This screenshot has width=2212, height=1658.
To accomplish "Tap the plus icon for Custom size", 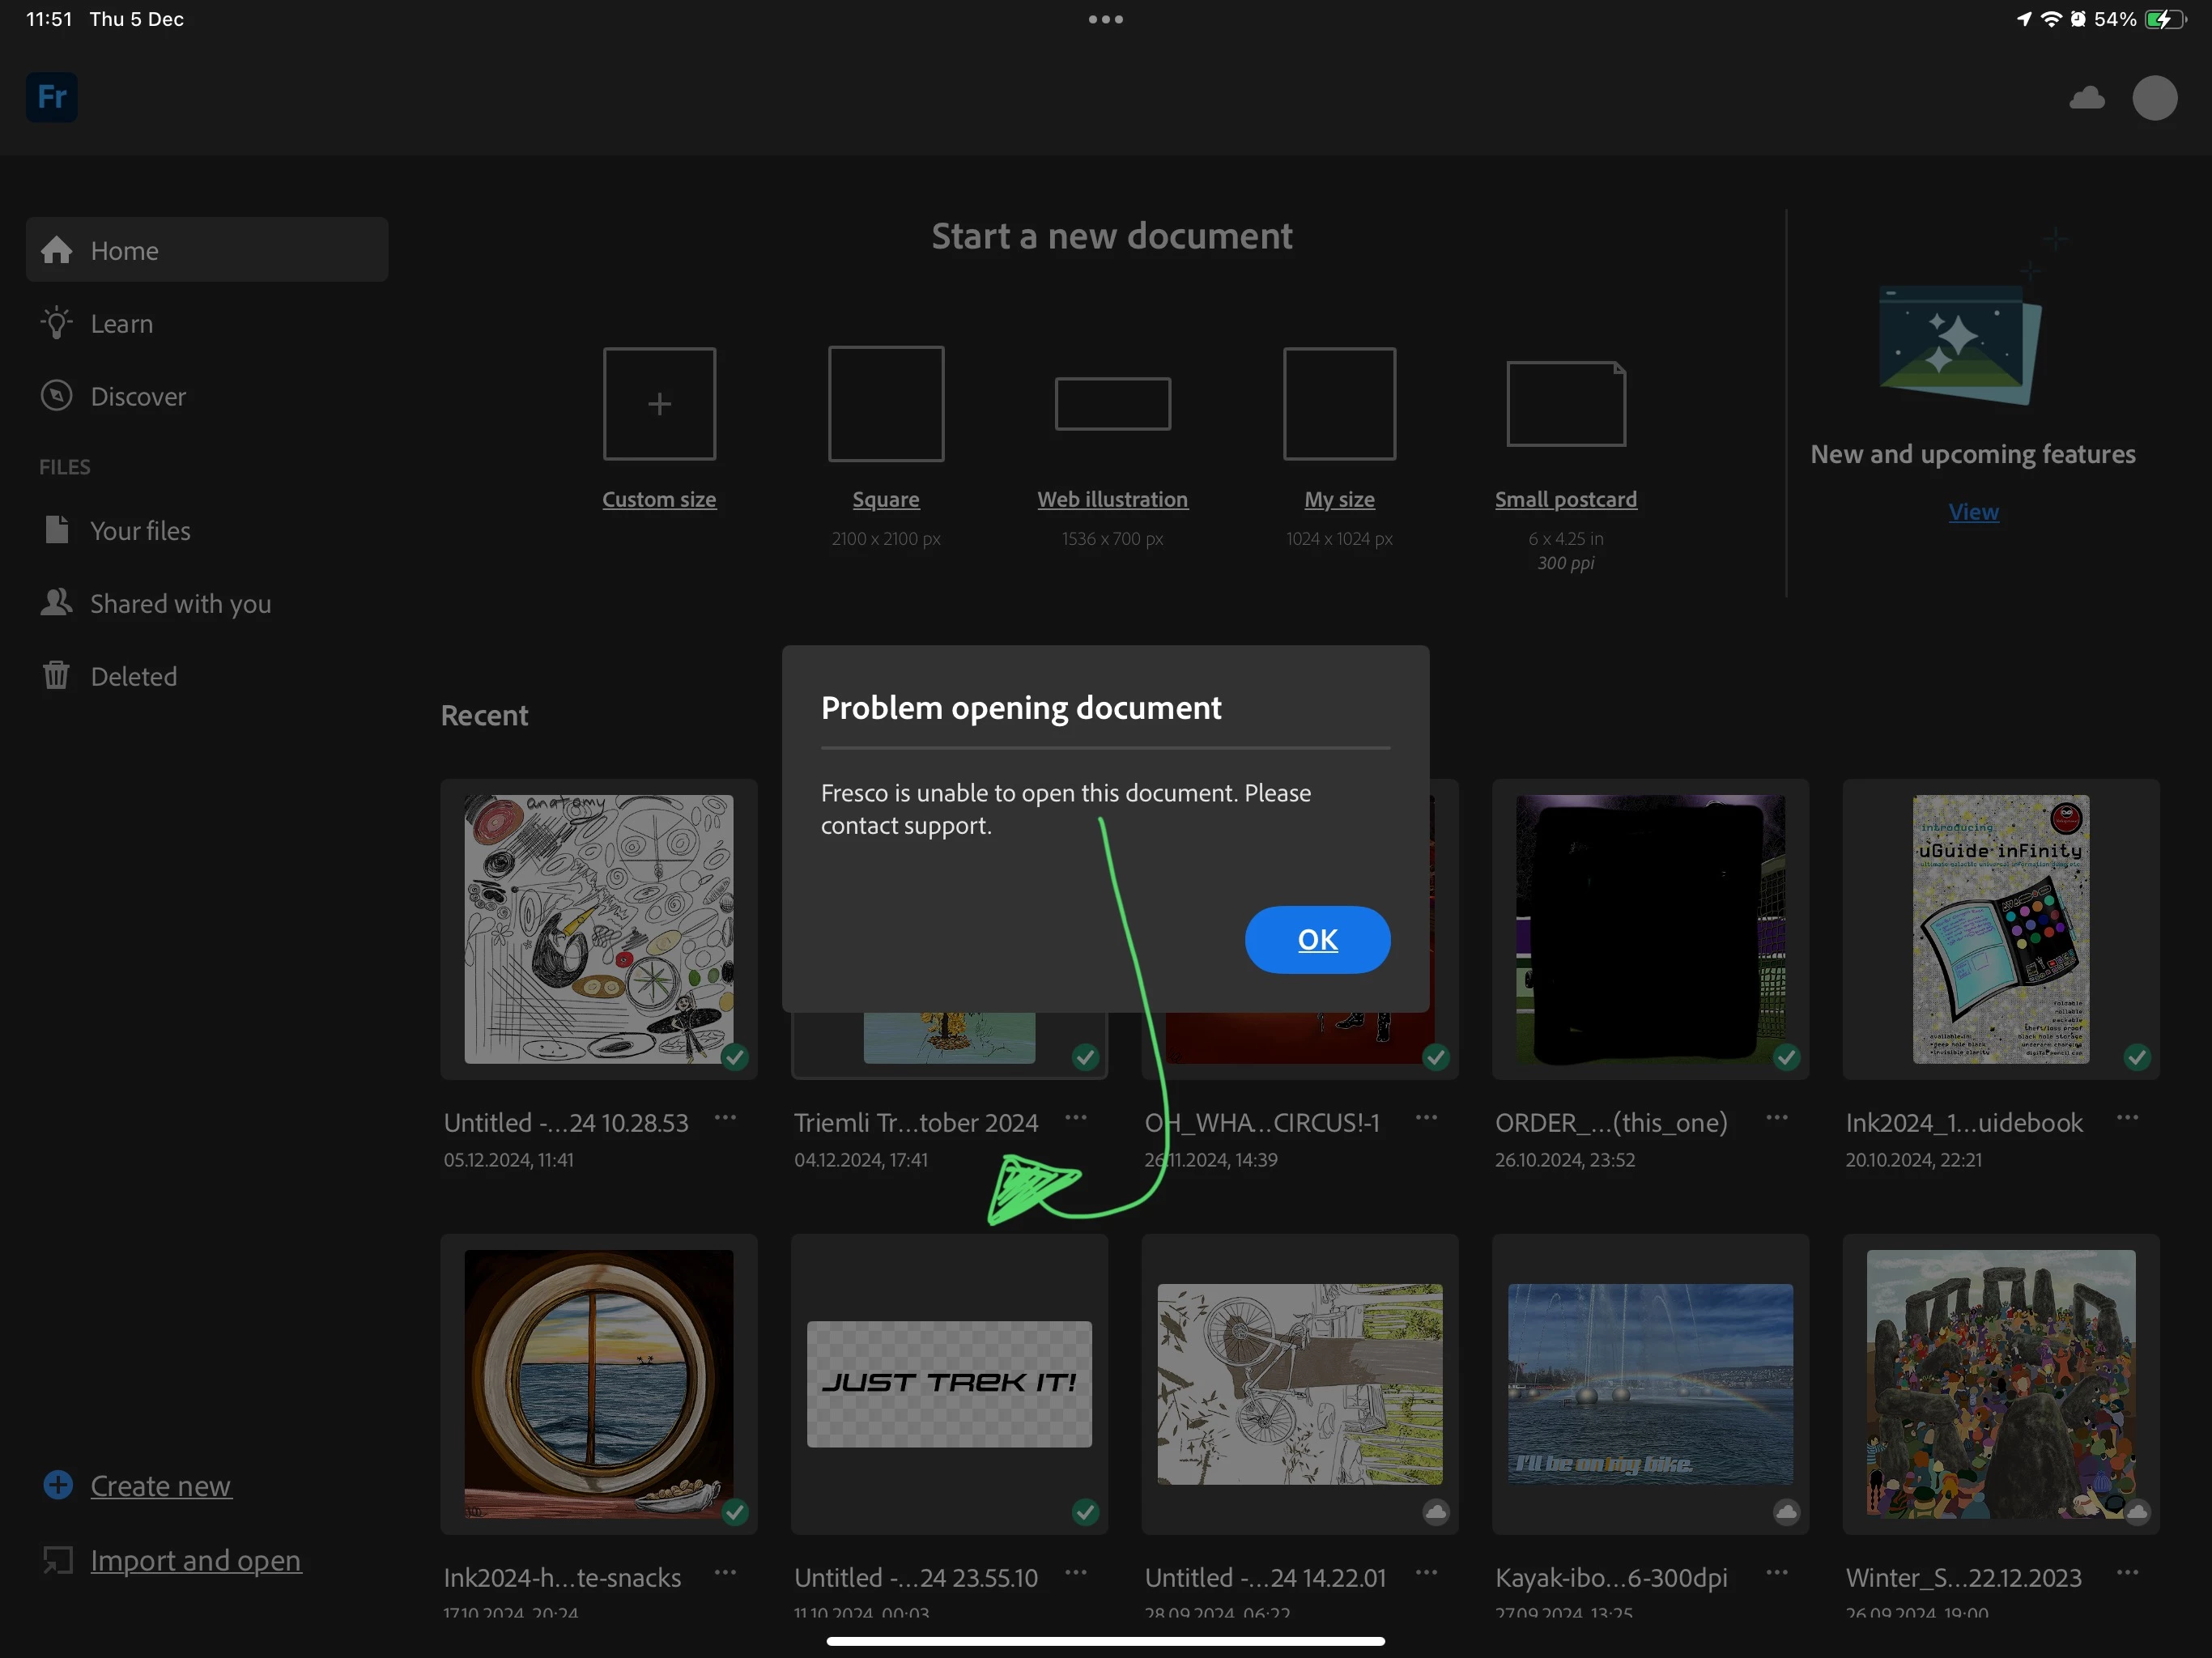I will click(659, 404).
